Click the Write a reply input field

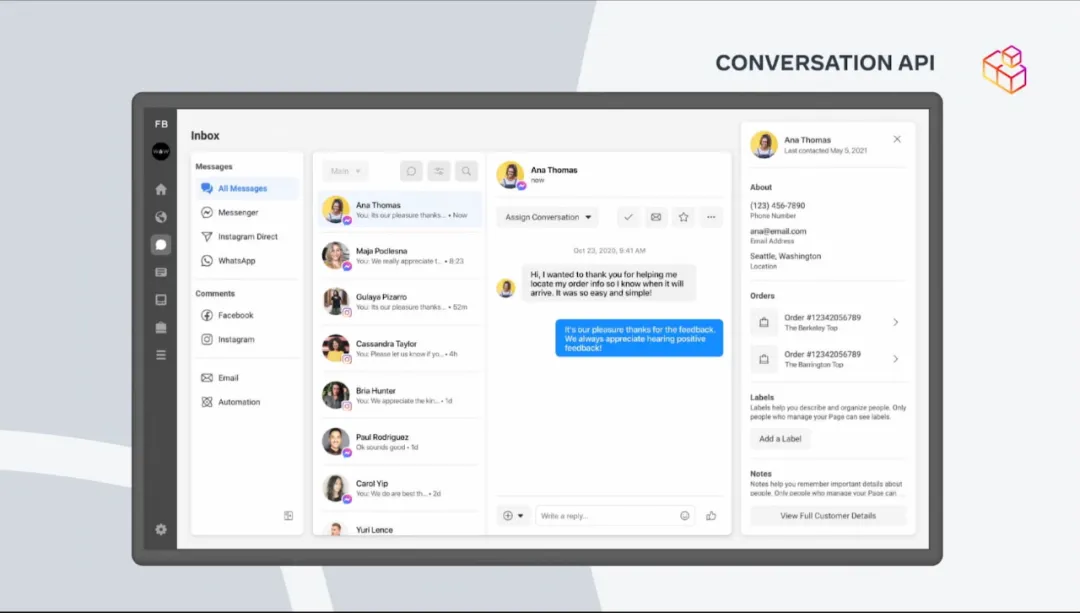pos(615,515)
